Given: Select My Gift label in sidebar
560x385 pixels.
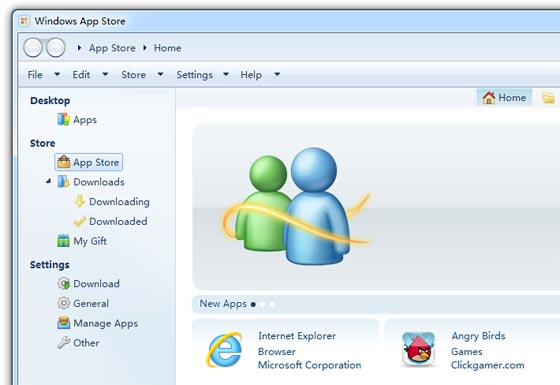Looking at the screenshot, I should 90,241.
